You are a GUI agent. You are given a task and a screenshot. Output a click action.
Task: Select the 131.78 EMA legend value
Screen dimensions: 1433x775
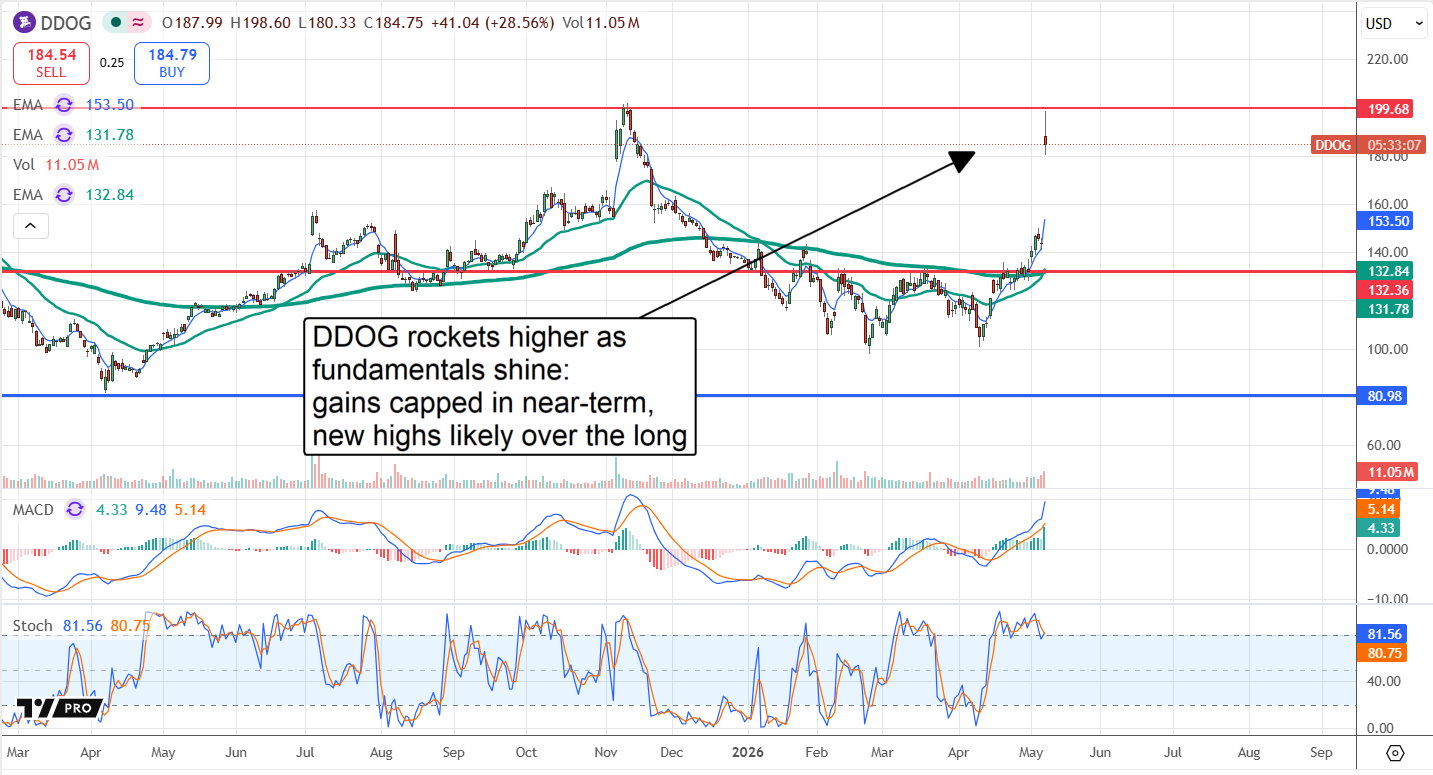click(110, 135)
